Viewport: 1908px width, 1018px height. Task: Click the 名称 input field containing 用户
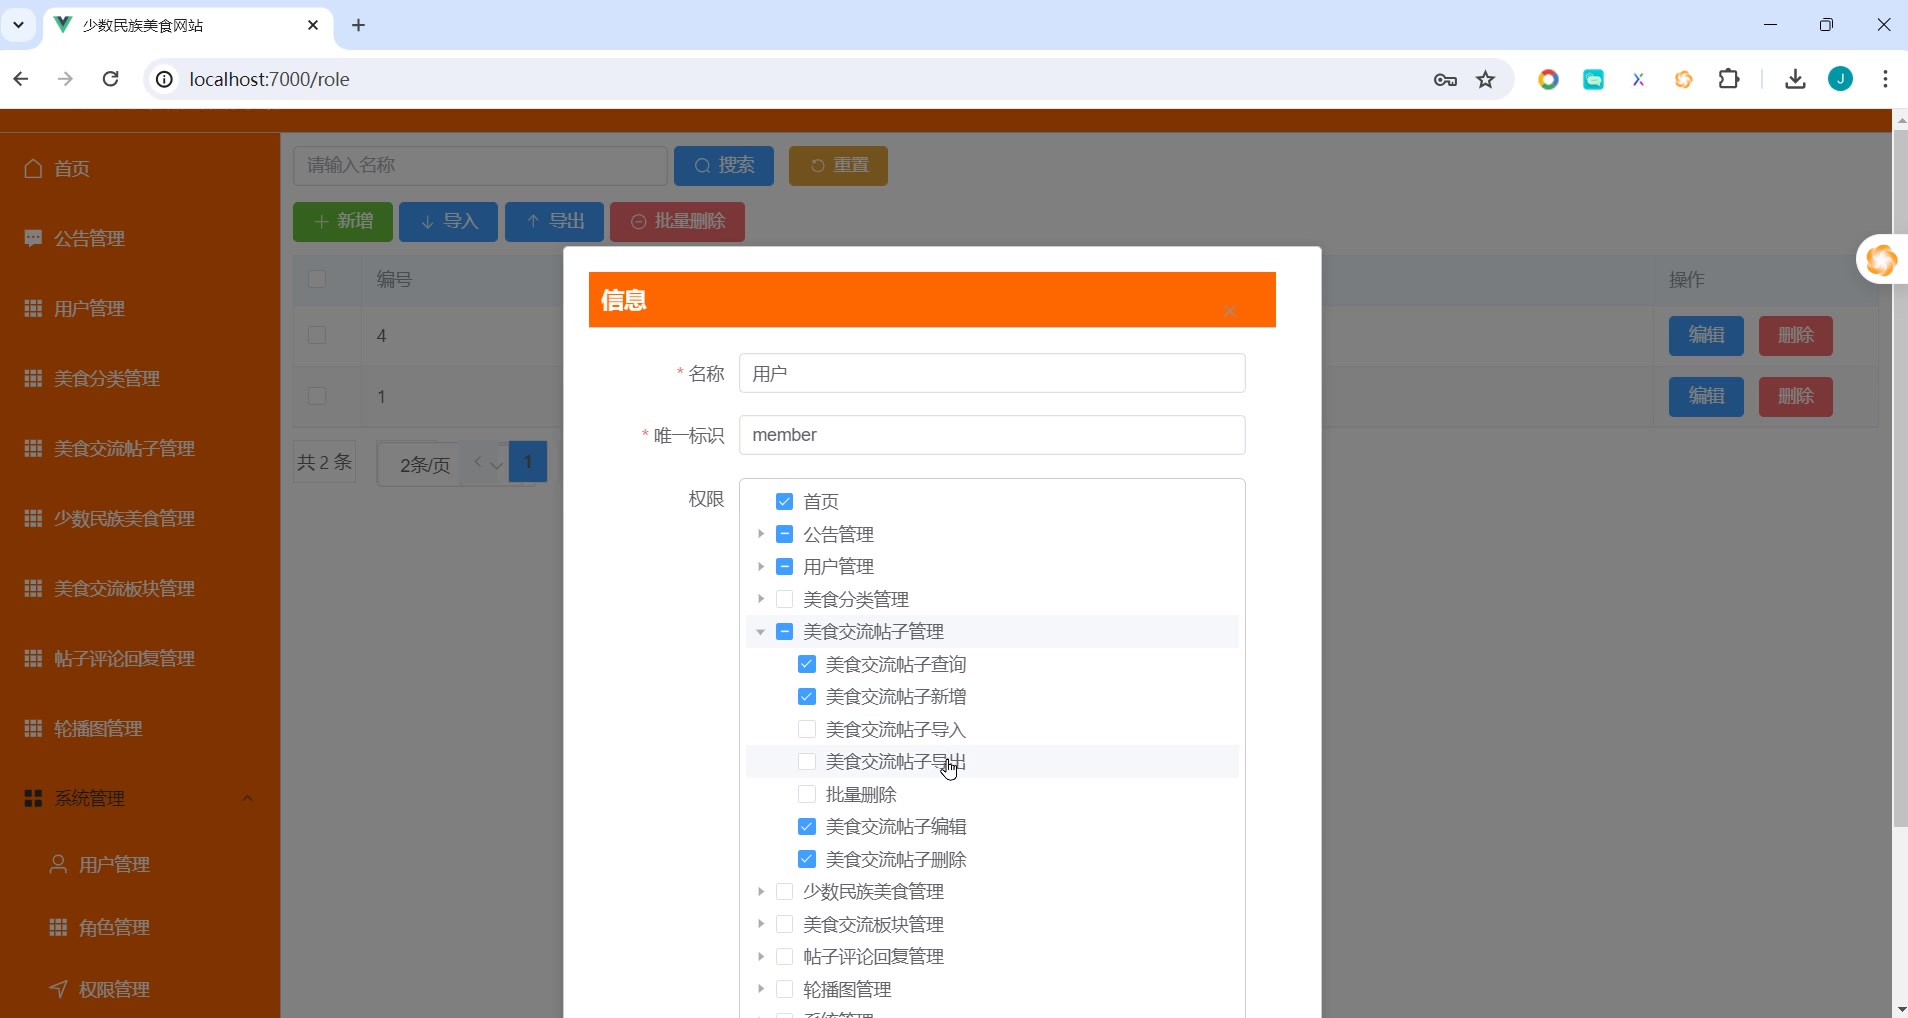pos(992,373)
